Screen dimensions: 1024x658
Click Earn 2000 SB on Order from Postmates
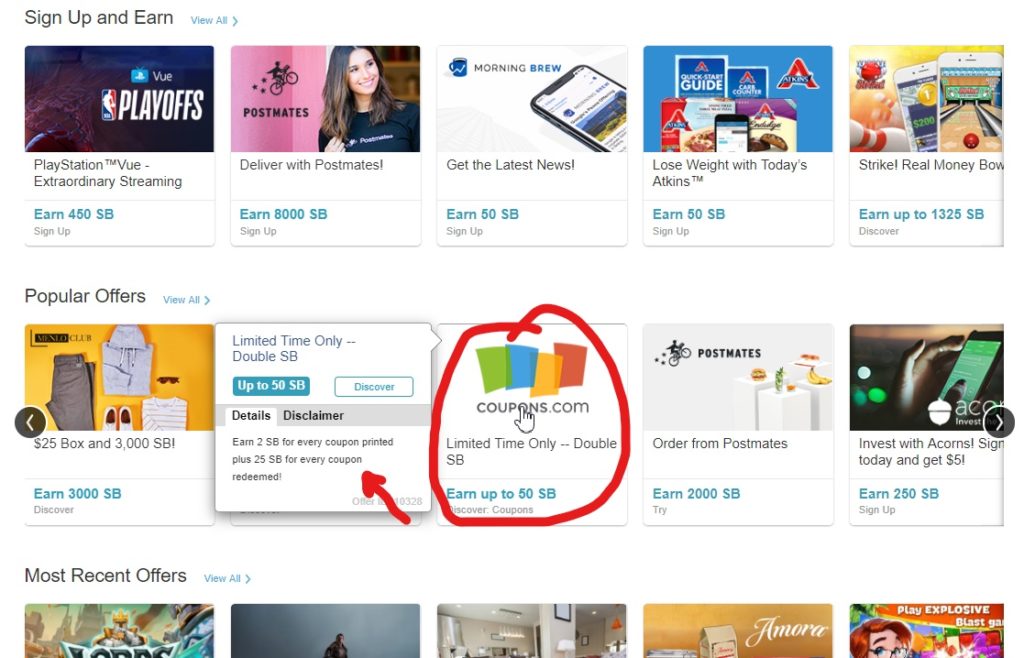pyautogui.click(x=696, y=494)
